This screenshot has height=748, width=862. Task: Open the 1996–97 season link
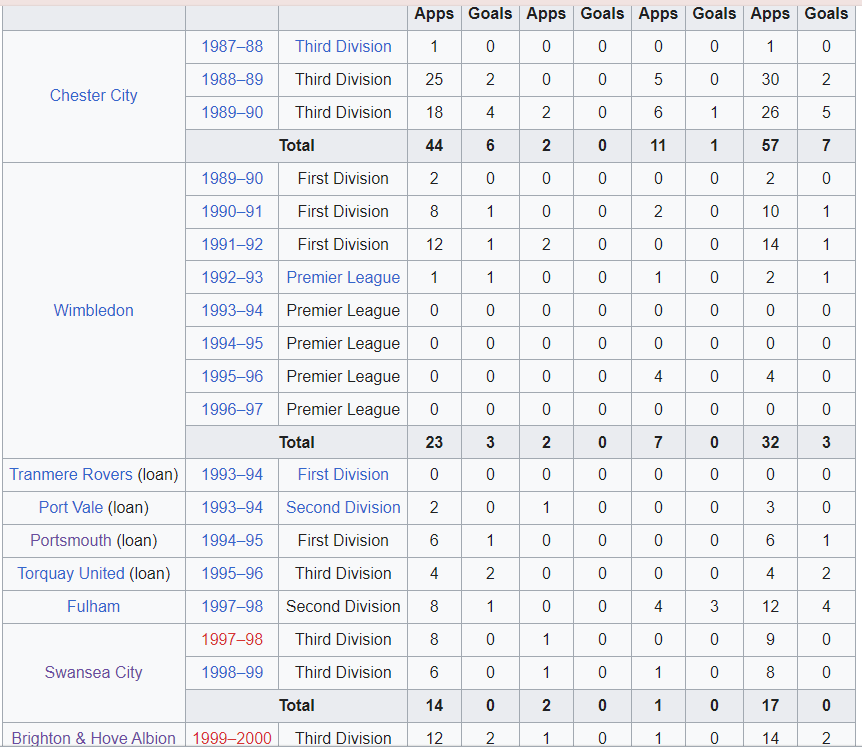coord(232,409)
